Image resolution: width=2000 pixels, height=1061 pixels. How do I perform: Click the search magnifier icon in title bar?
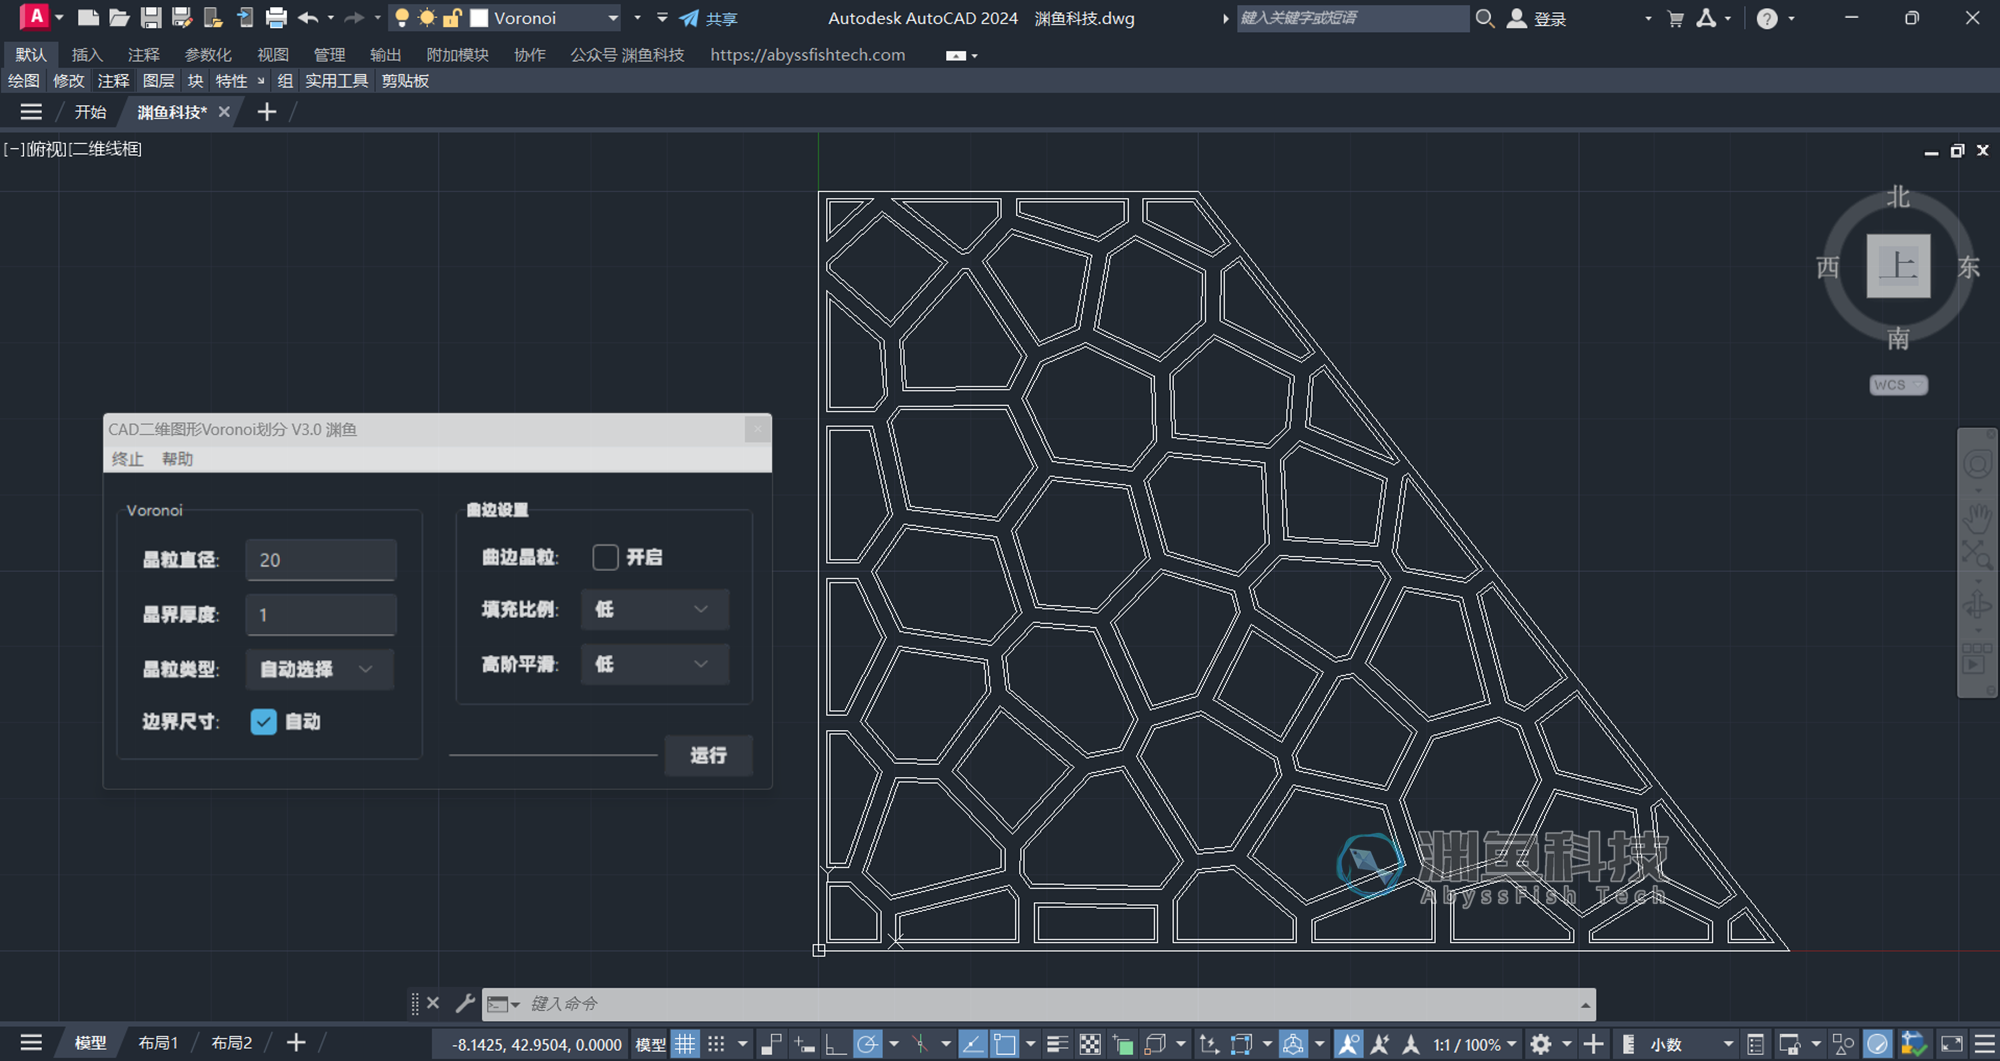coord(1485,18)
